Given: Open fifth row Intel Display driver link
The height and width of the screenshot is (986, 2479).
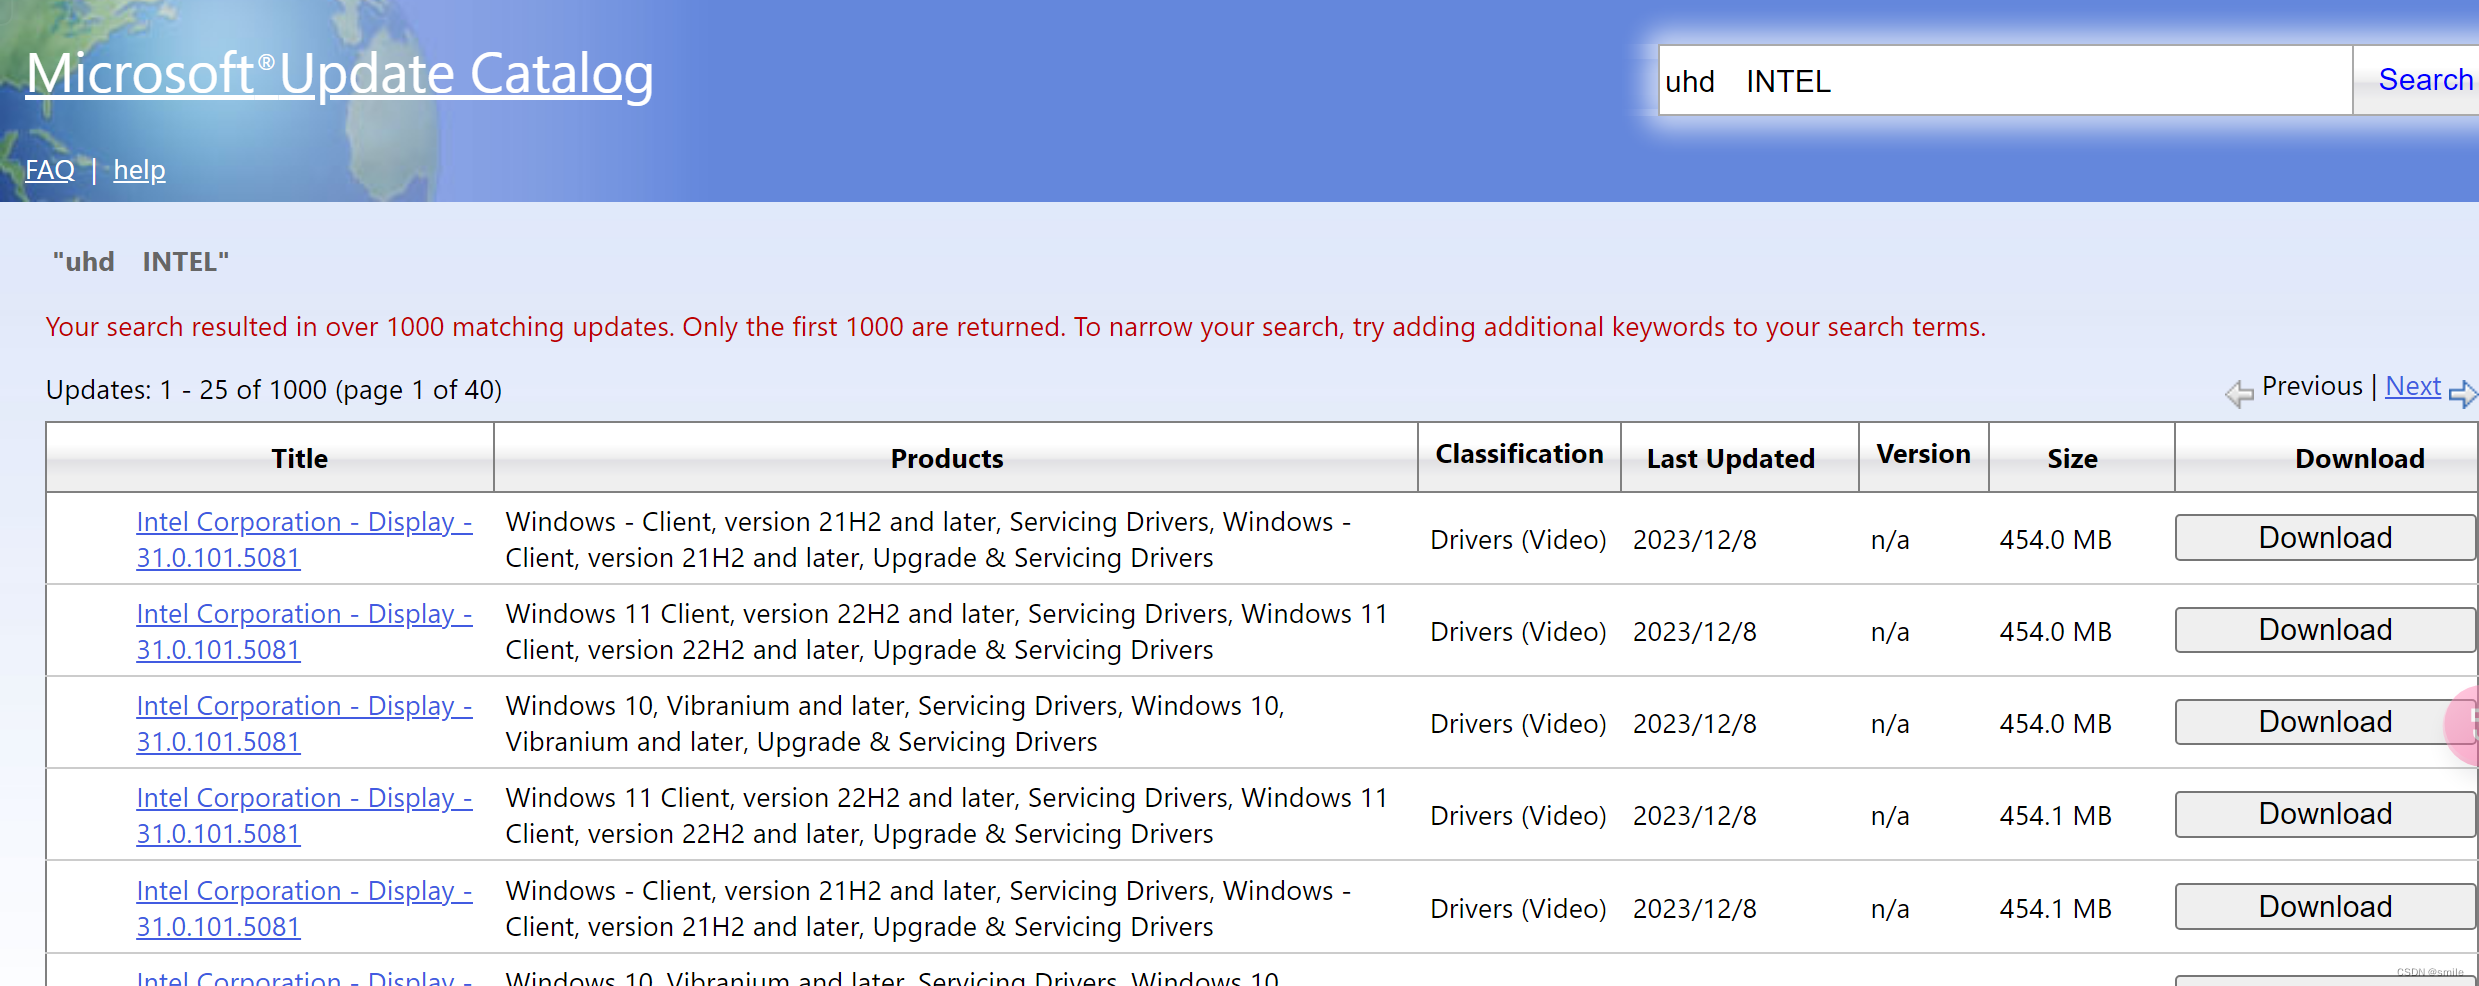Looking at the screenshot, I should [304, 909].
